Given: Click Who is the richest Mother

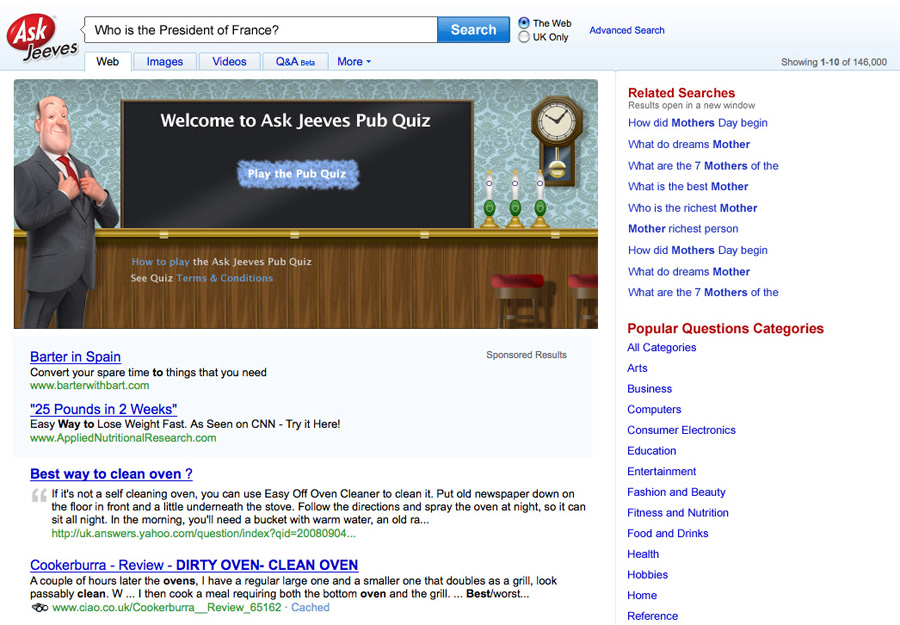Looking at the screenshot, I should pyautogui.click(x=692, y=208).
